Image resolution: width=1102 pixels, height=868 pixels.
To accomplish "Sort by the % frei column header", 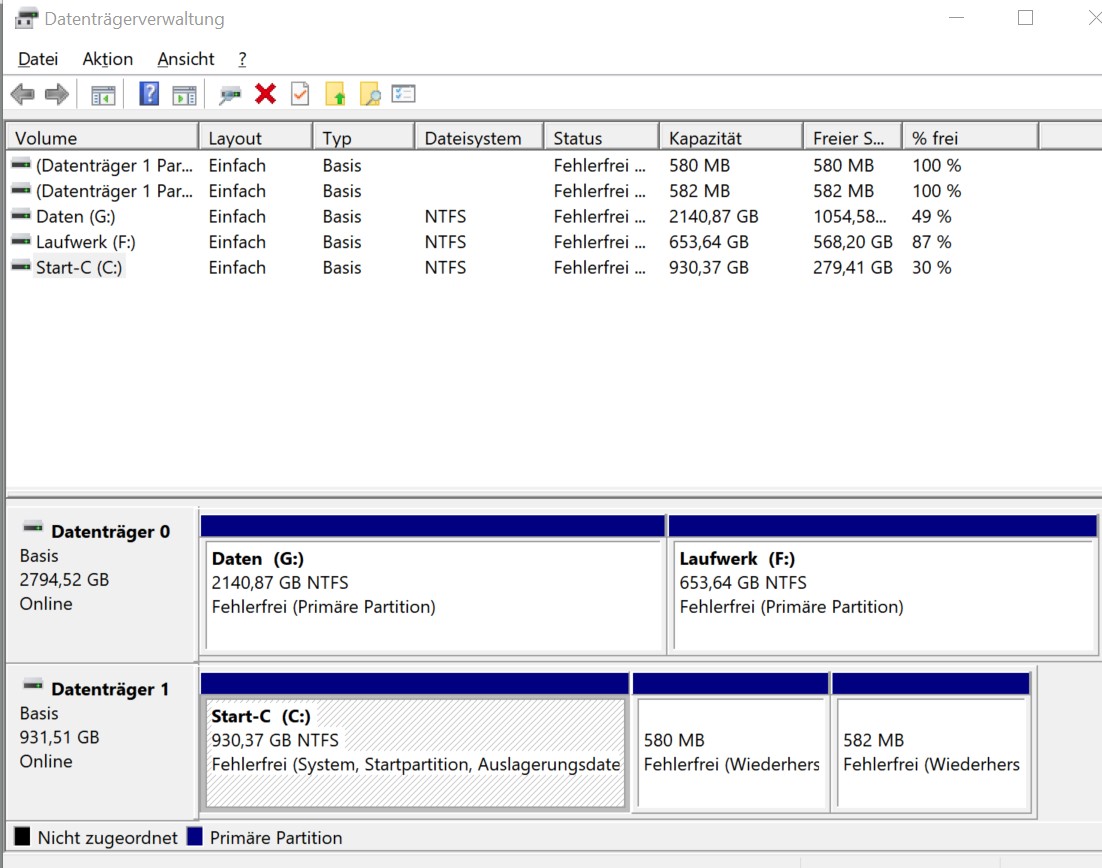I will tap(971, 138).
